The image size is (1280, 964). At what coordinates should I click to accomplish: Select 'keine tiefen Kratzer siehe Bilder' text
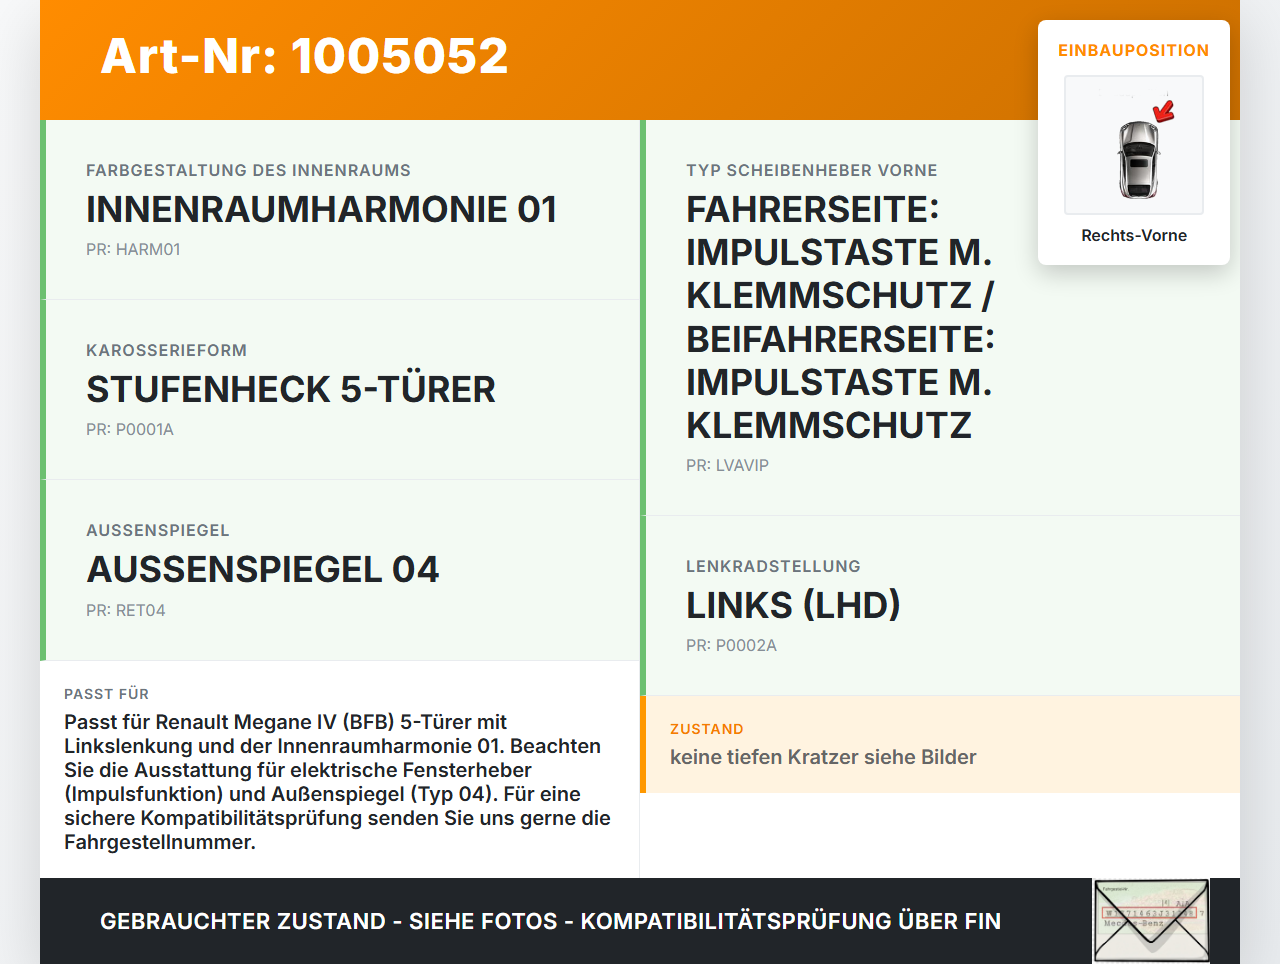[823, 758]
